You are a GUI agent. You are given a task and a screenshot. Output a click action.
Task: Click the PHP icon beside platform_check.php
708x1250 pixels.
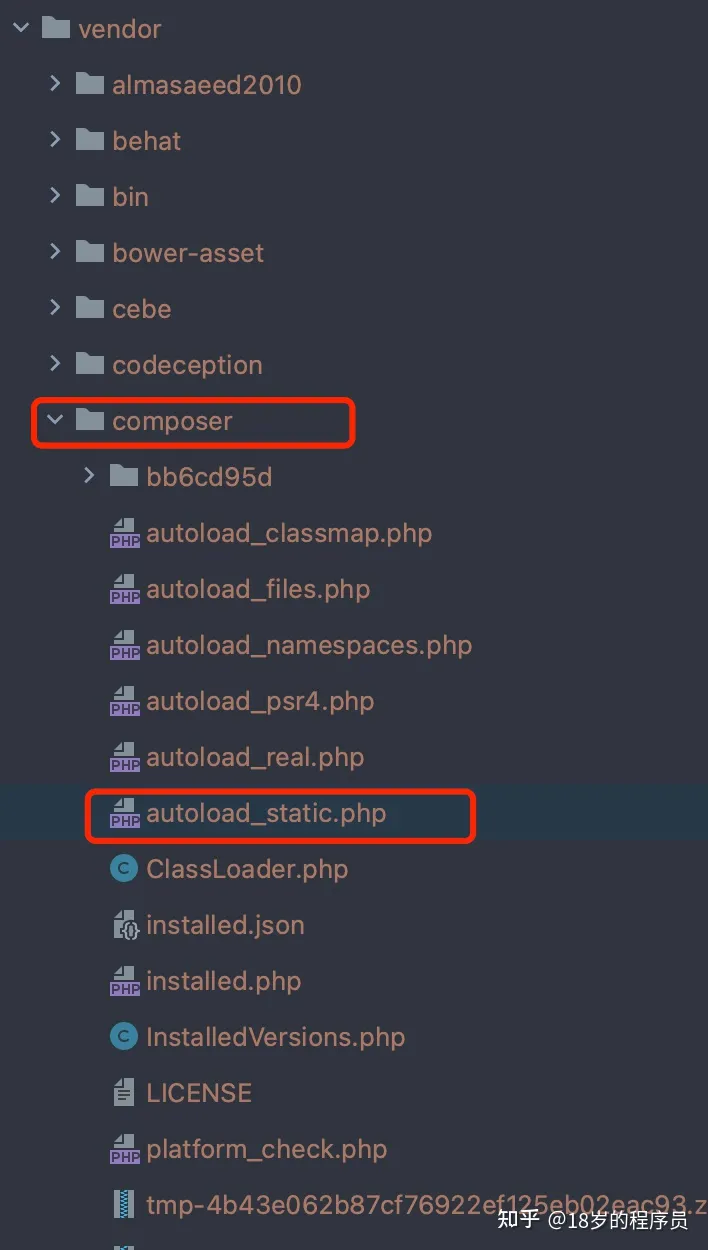[124, 1150]
